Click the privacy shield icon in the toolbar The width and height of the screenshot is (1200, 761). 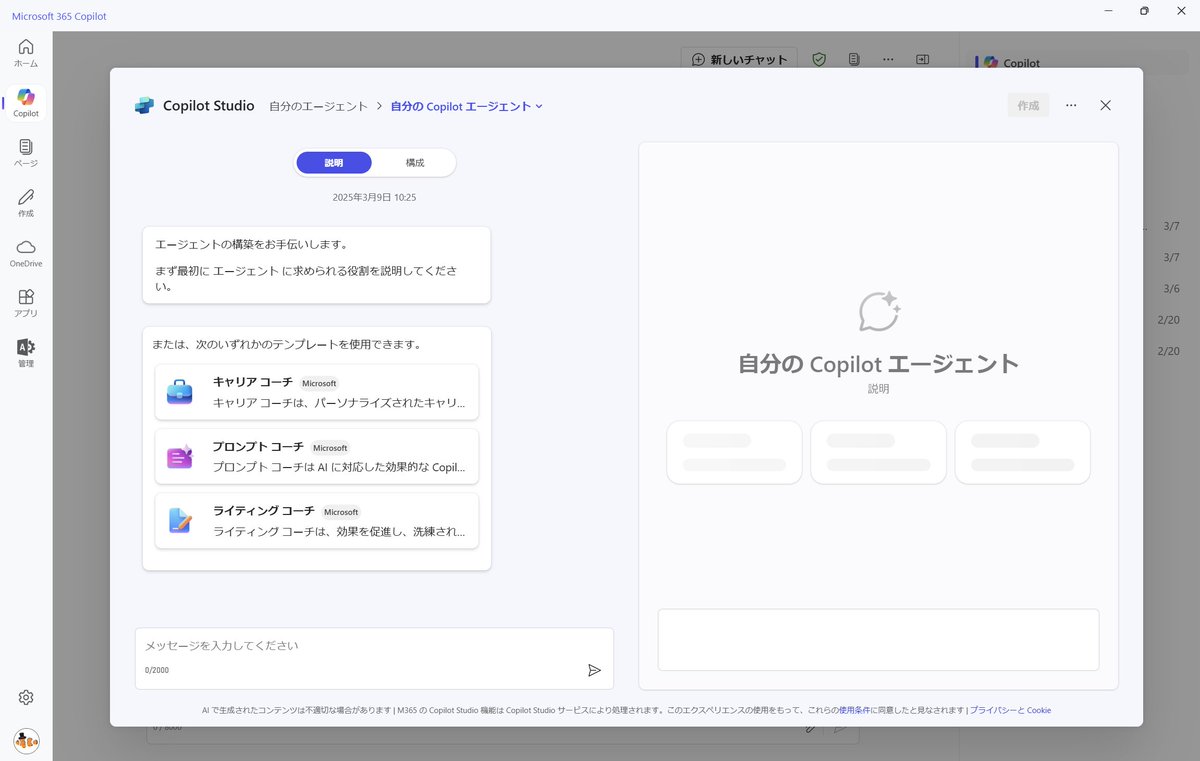tap(818, 60)
